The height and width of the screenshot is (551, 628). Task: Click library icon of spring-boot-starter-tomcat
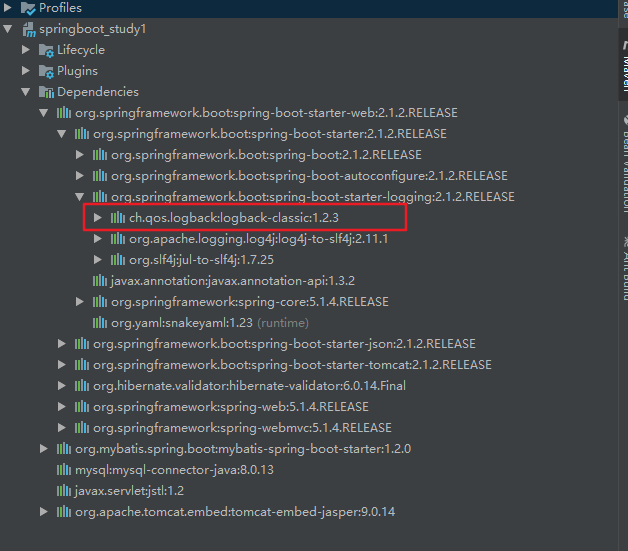point(82,365)
